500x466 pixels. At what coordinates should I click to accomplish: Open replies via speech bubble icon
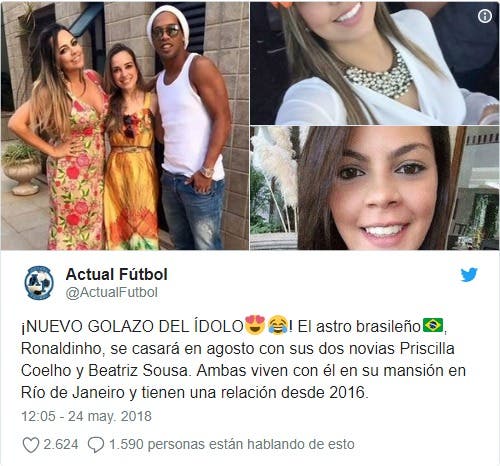[x=96, y=445]
